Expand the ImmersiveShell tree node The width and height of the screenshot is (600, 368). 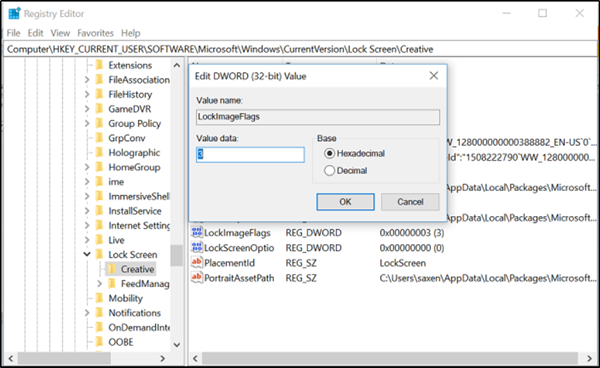[87, 196]
